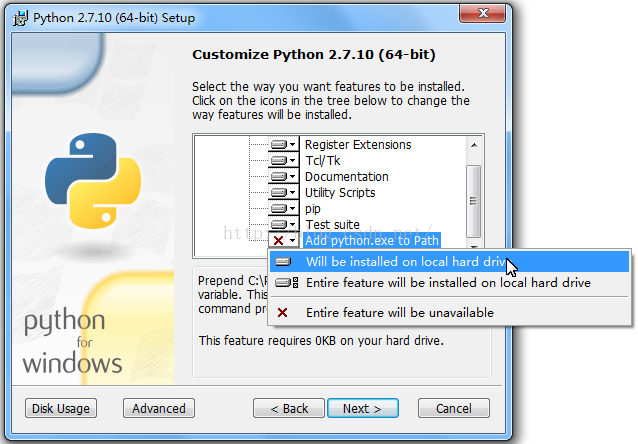Choose Will be installed on local hard drive
This screenshot has width=638, height=444.
(449, 262)
